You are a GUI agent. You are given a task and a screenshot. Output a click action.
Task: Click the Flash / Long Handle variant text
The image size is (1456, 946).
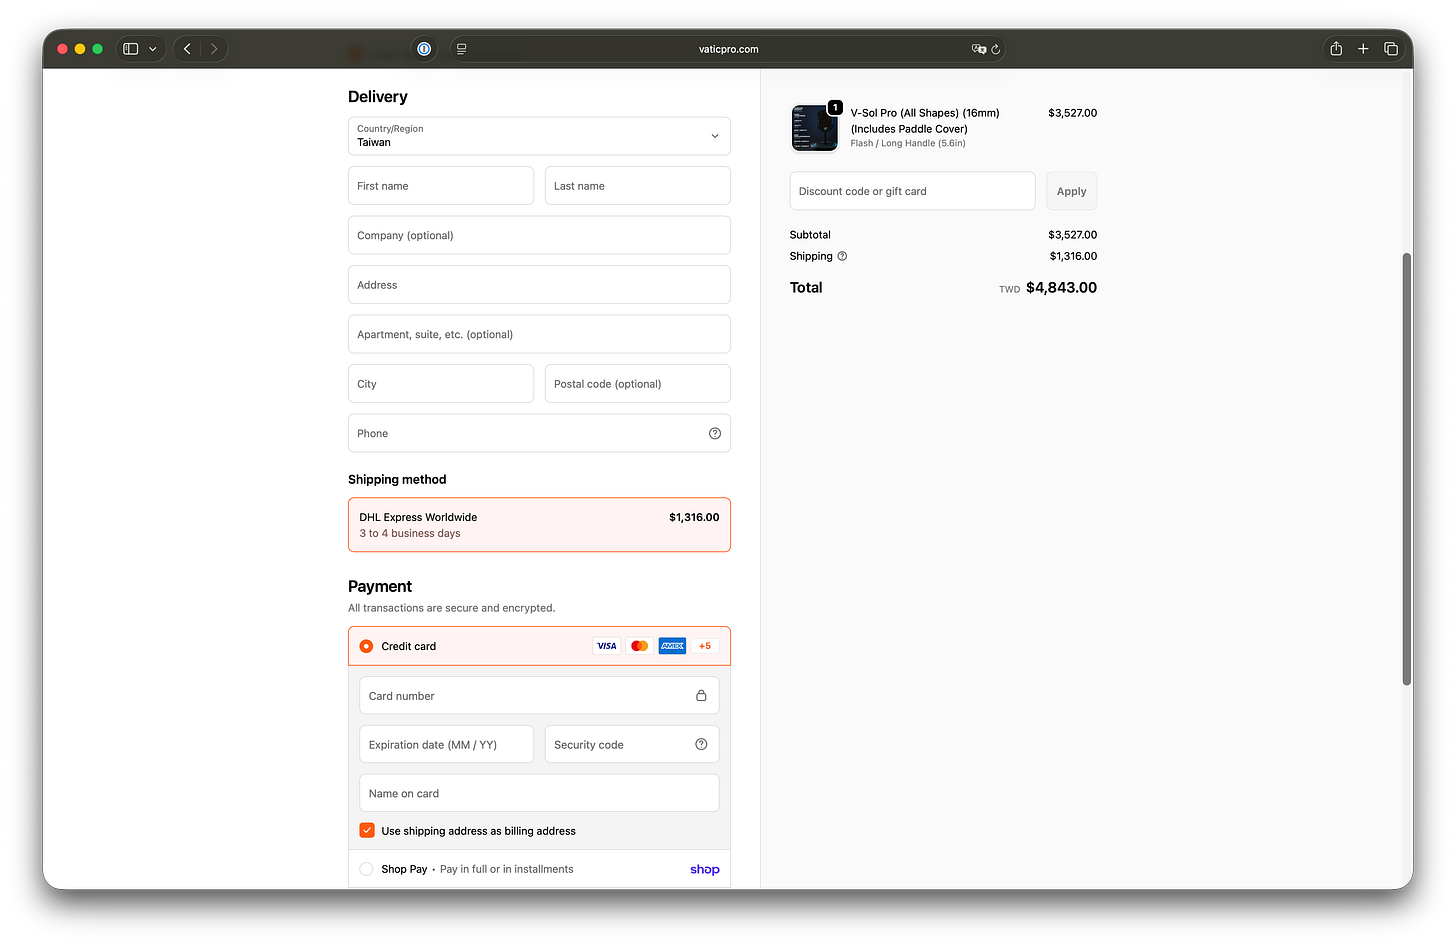[x=908, y=143]
